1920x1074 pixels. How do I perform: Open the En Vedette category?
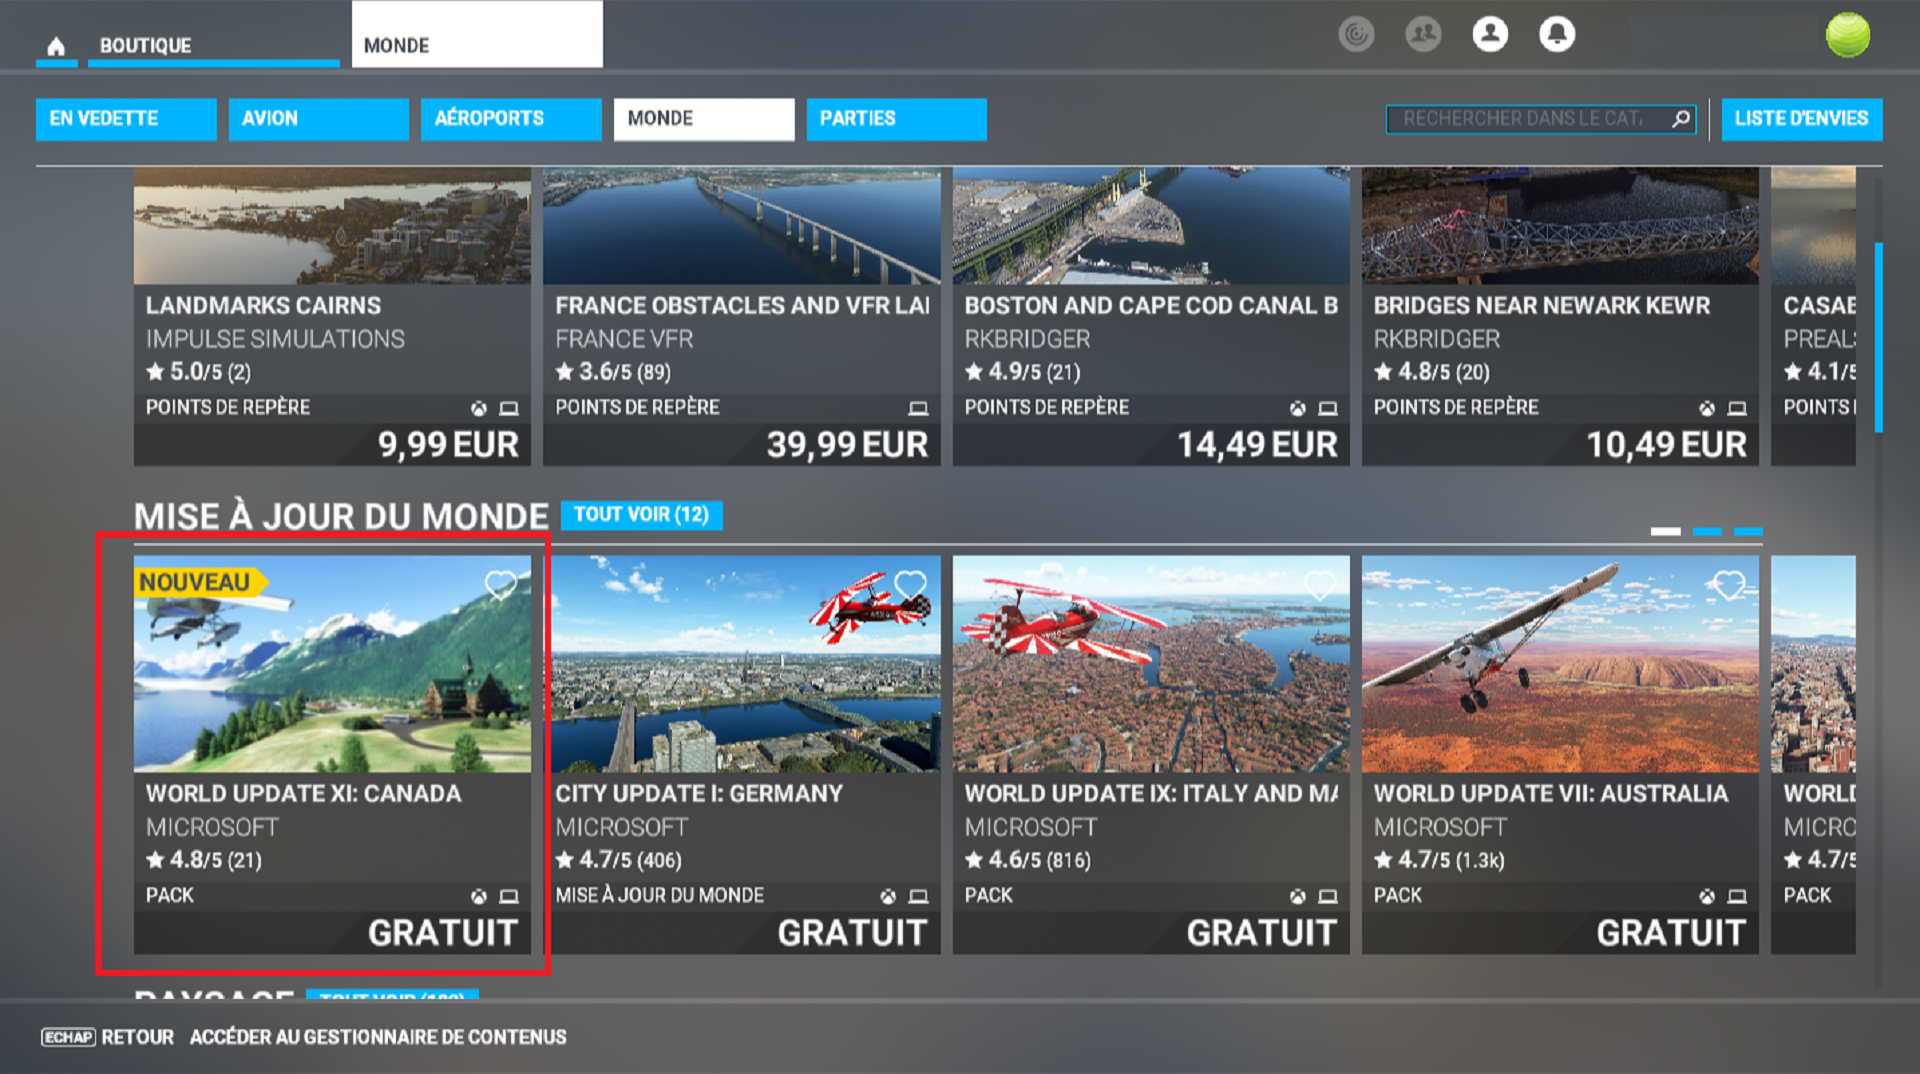click(126, 119)
